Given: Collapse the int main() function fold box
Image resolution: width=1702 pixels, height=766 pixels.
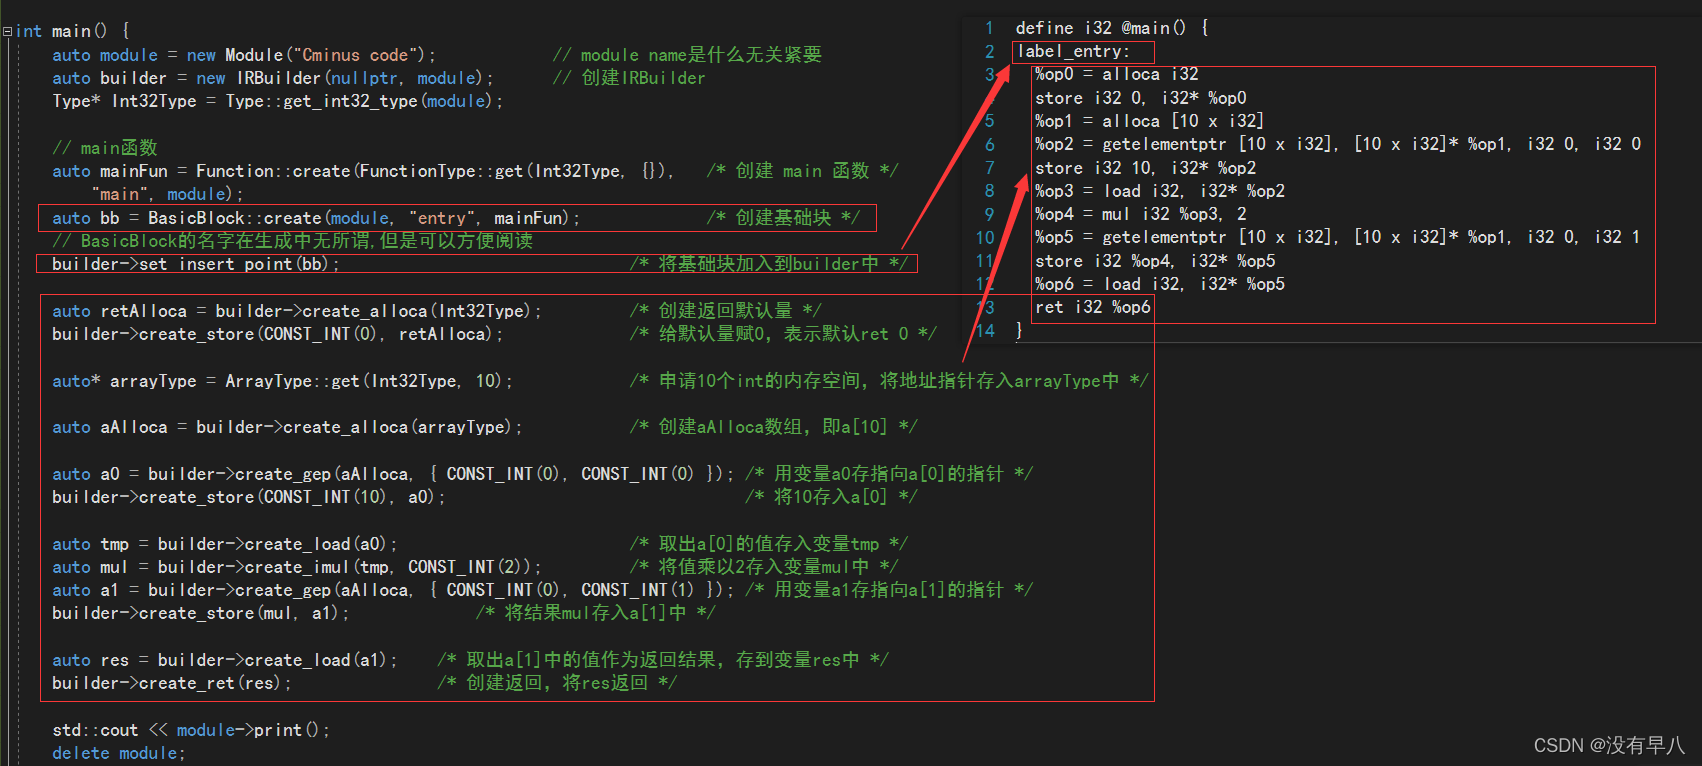Looking at the screenshot, I should [8, 31].
